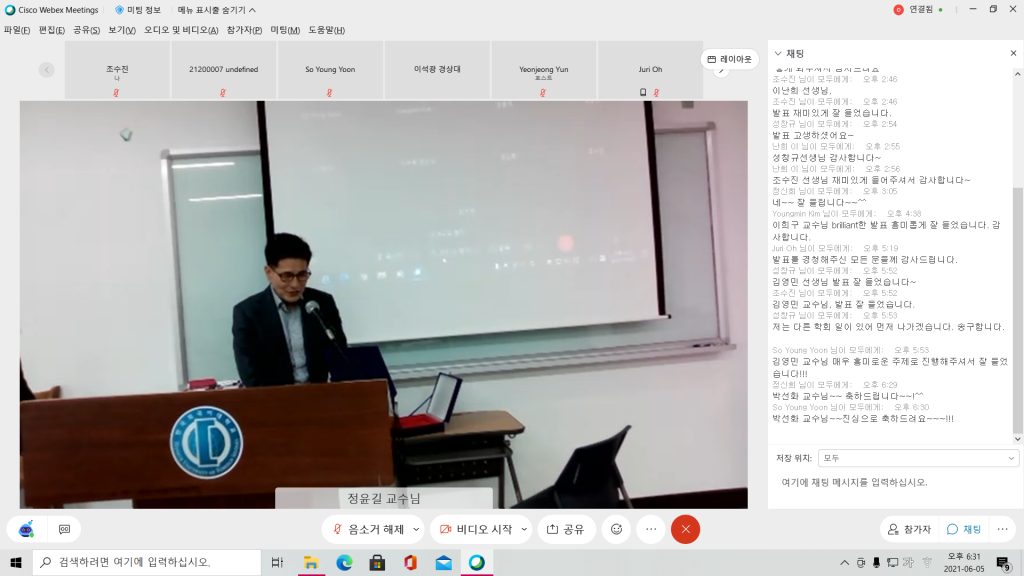Open the 보기 menu

tap(121, 30)
